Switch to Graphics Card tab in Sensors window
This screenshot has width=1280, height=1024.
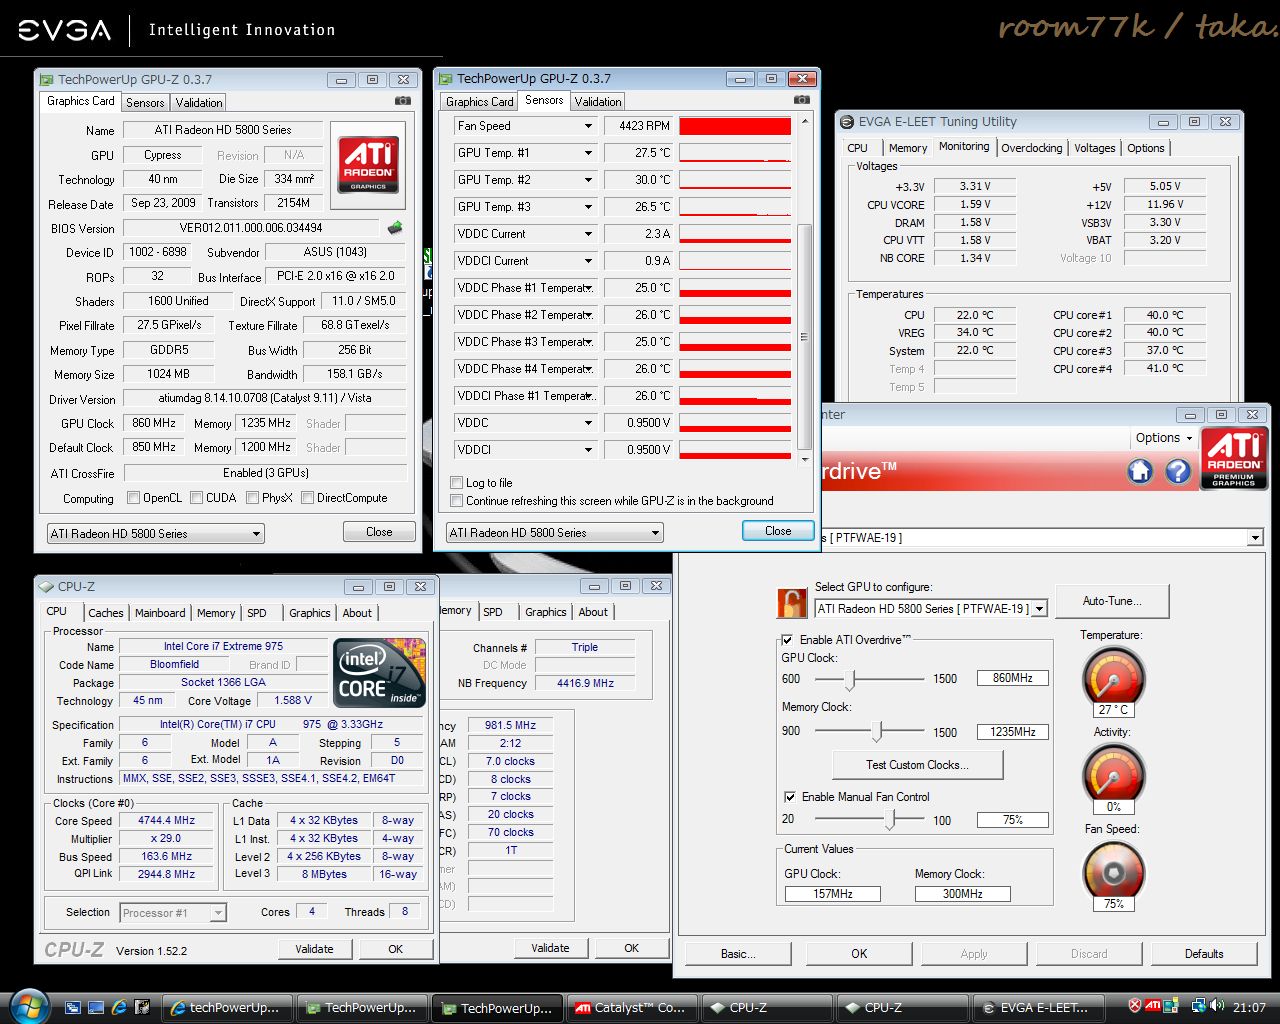[480, 102]
